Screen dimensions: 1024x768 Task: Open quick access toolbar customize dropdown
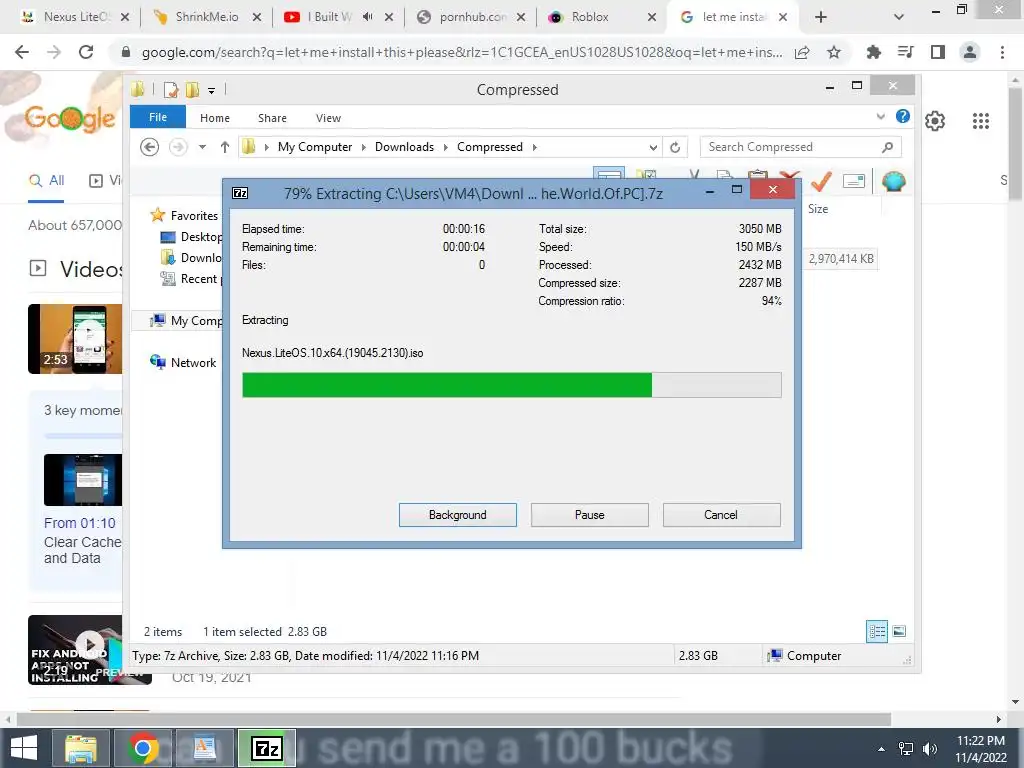tap(212, 90)
